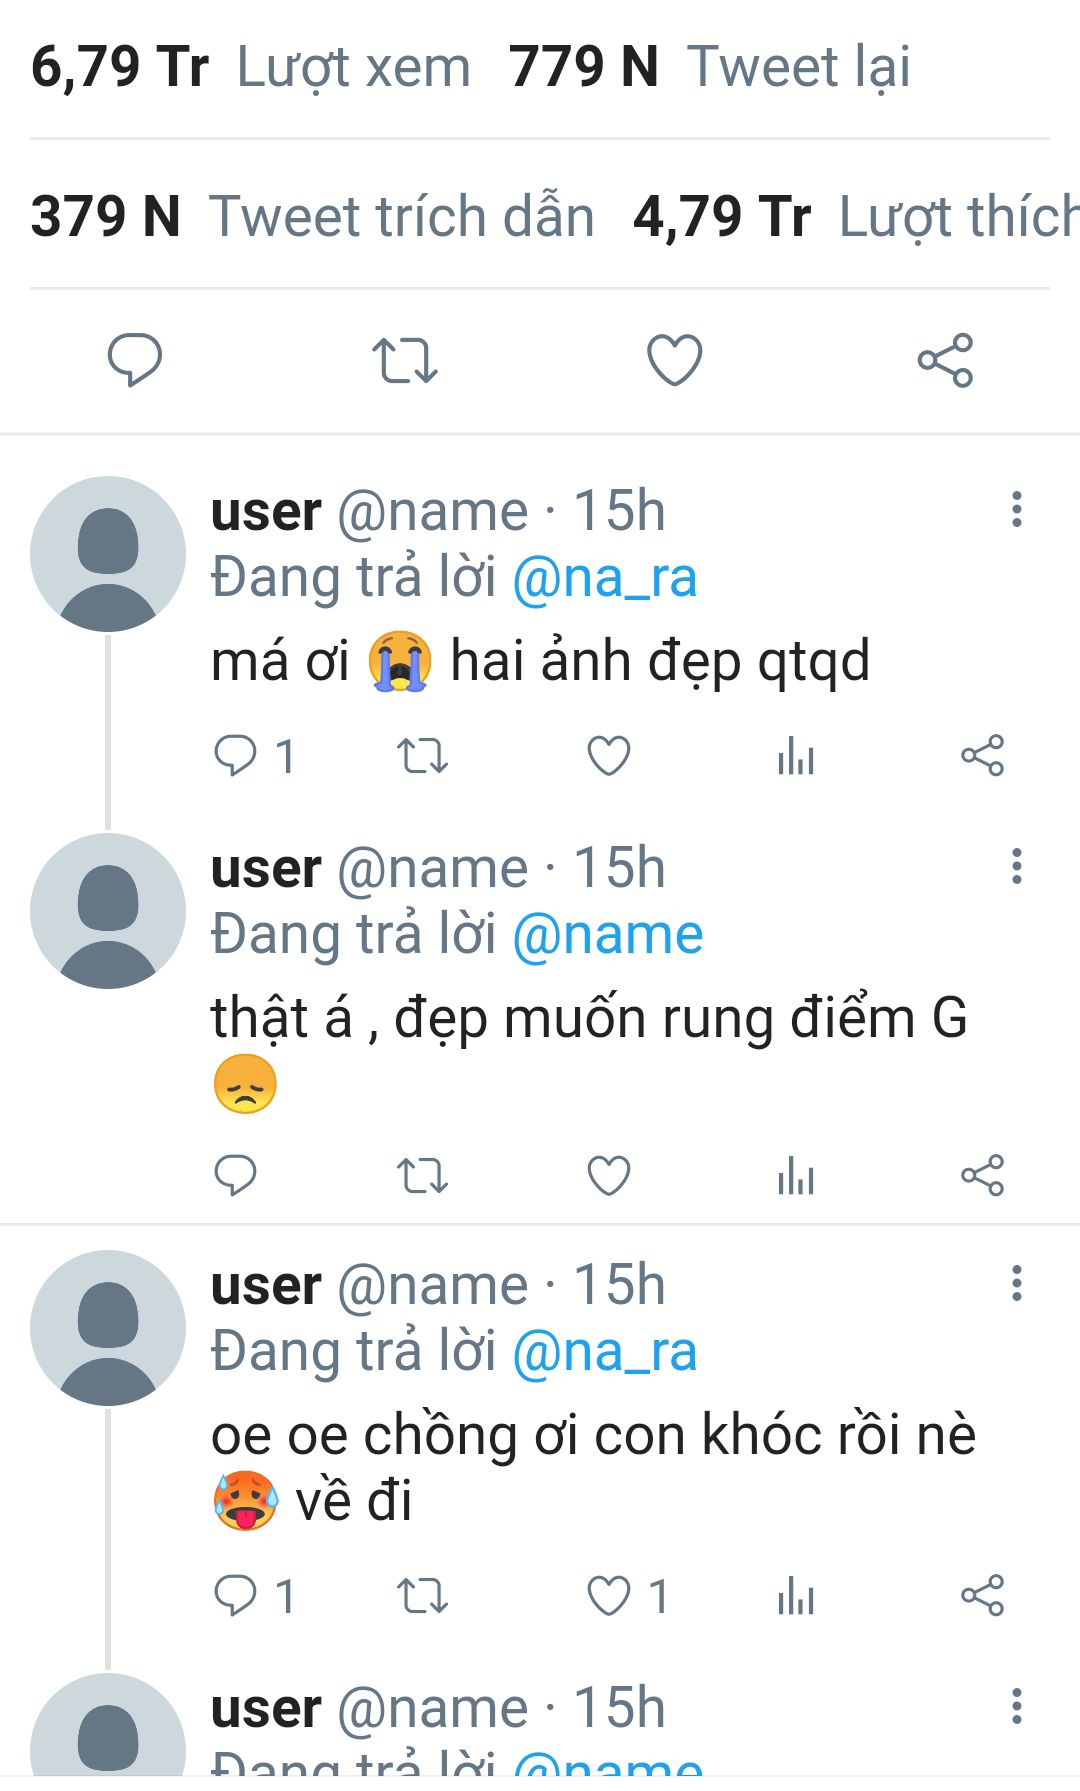Open the 4,79 Tr Lượt thích list
Image resolution: width=1080 pixels, height=1791 pixels.
(x=856, y=217)
